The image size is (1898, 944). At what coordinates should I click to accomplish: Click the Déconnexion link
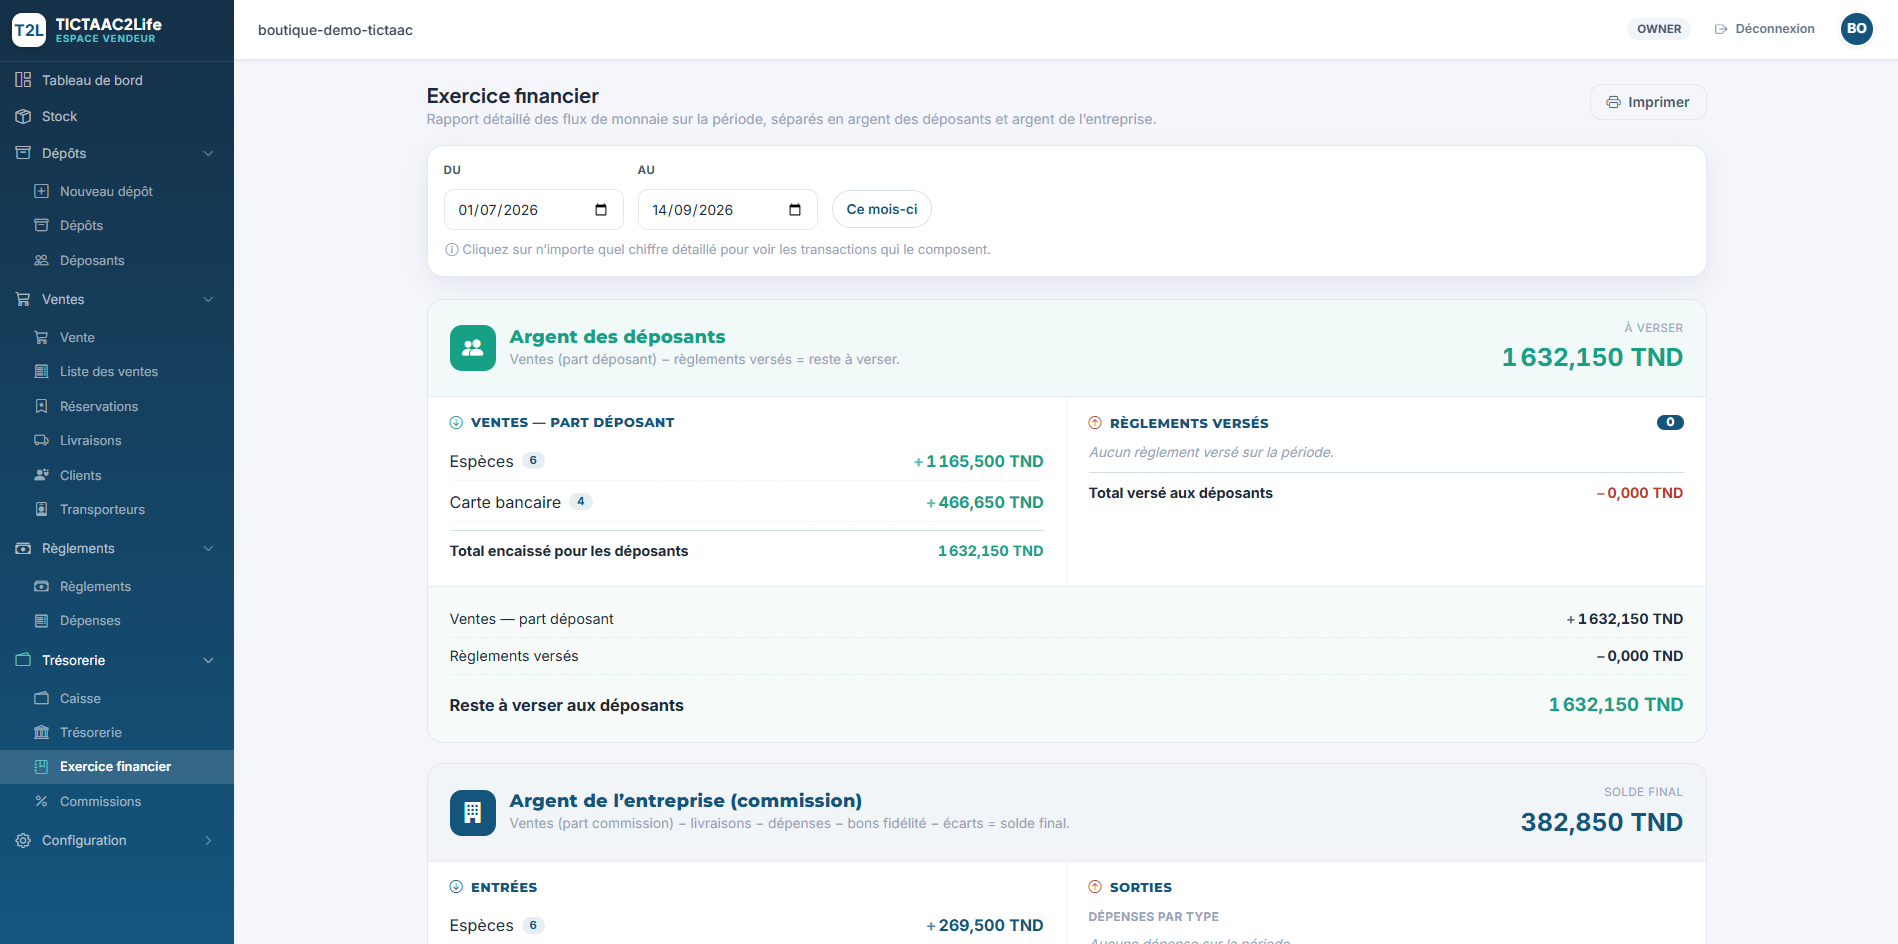(x=1765, y=29)
